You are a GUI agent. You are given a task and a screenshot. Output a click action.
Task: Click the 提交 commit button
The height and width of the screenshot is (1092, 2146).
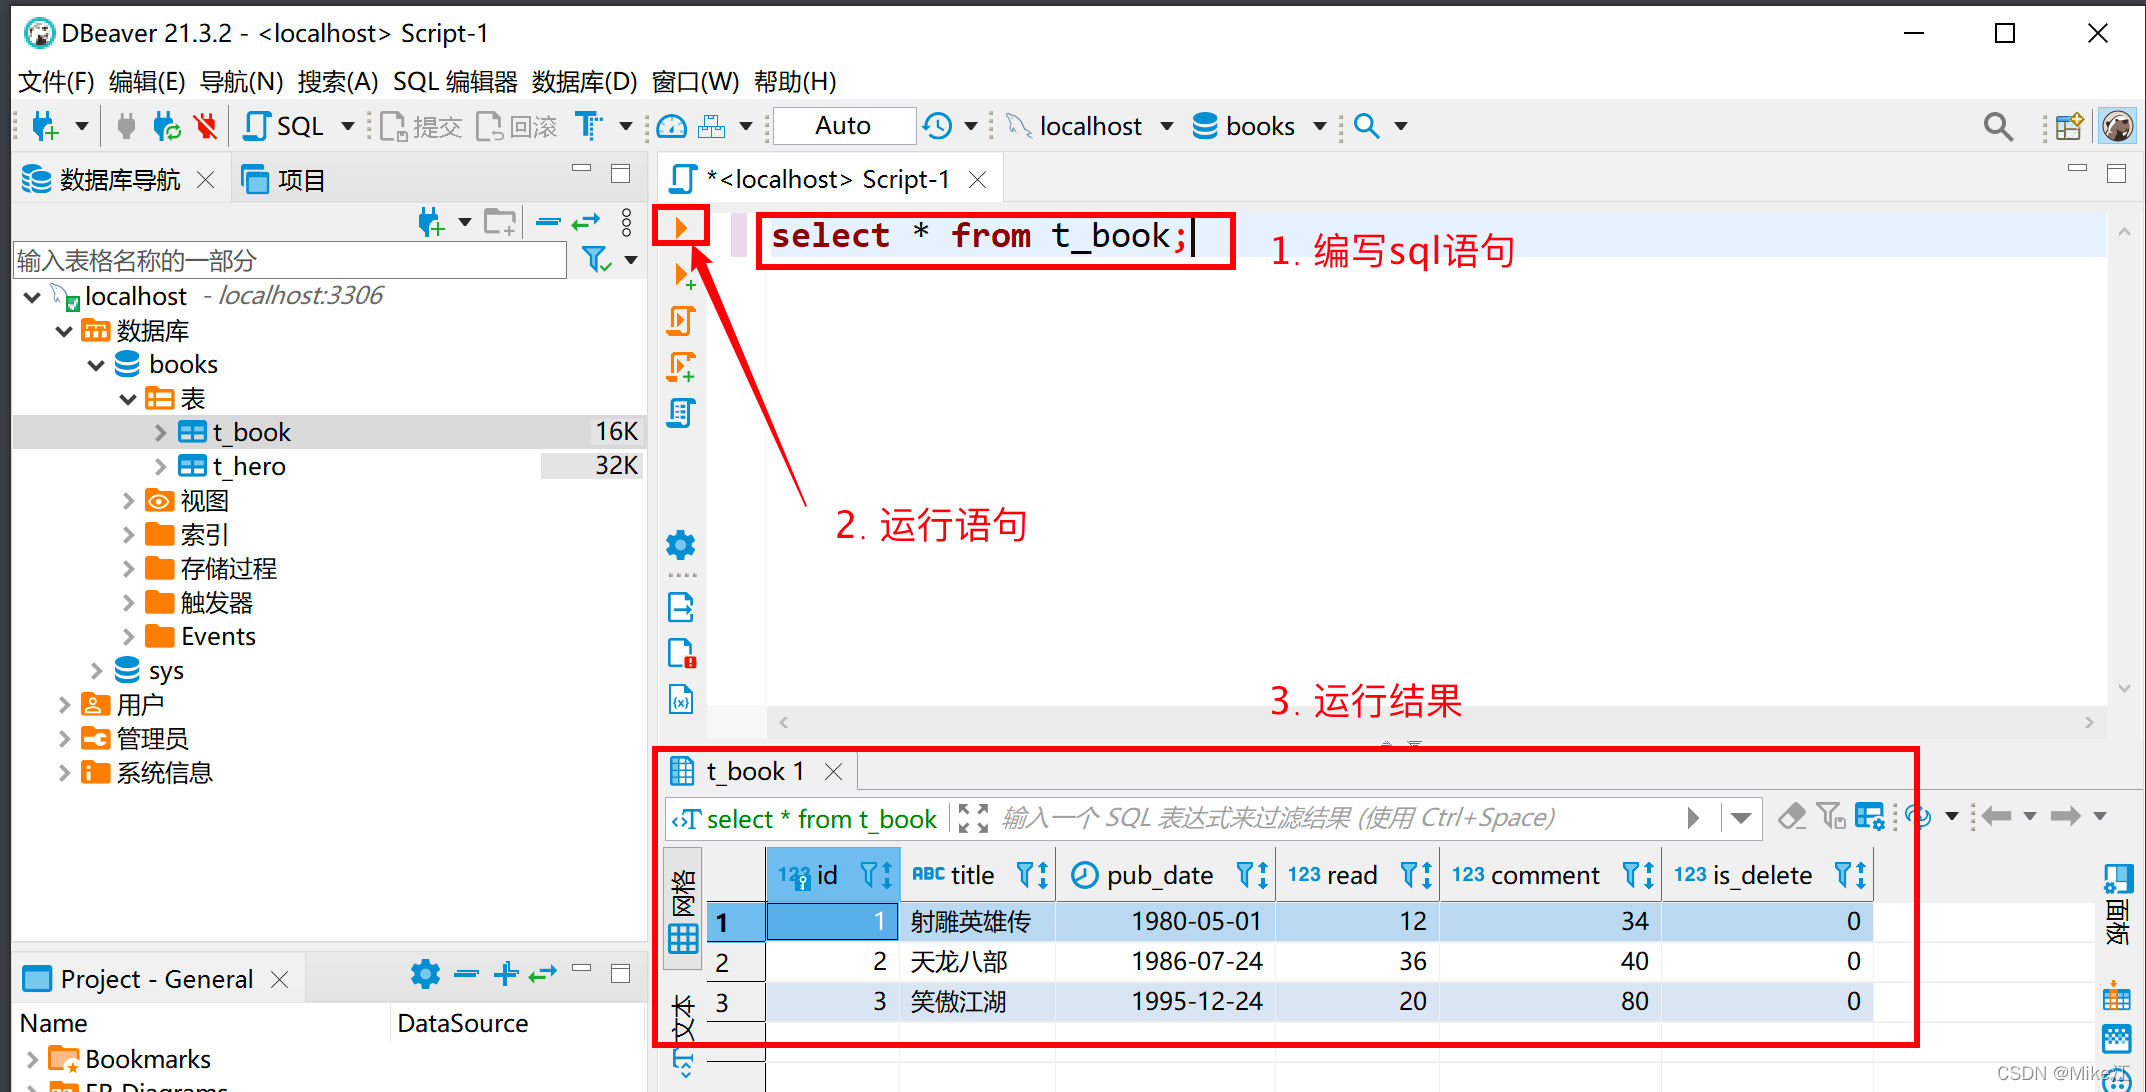pos(421,126)
